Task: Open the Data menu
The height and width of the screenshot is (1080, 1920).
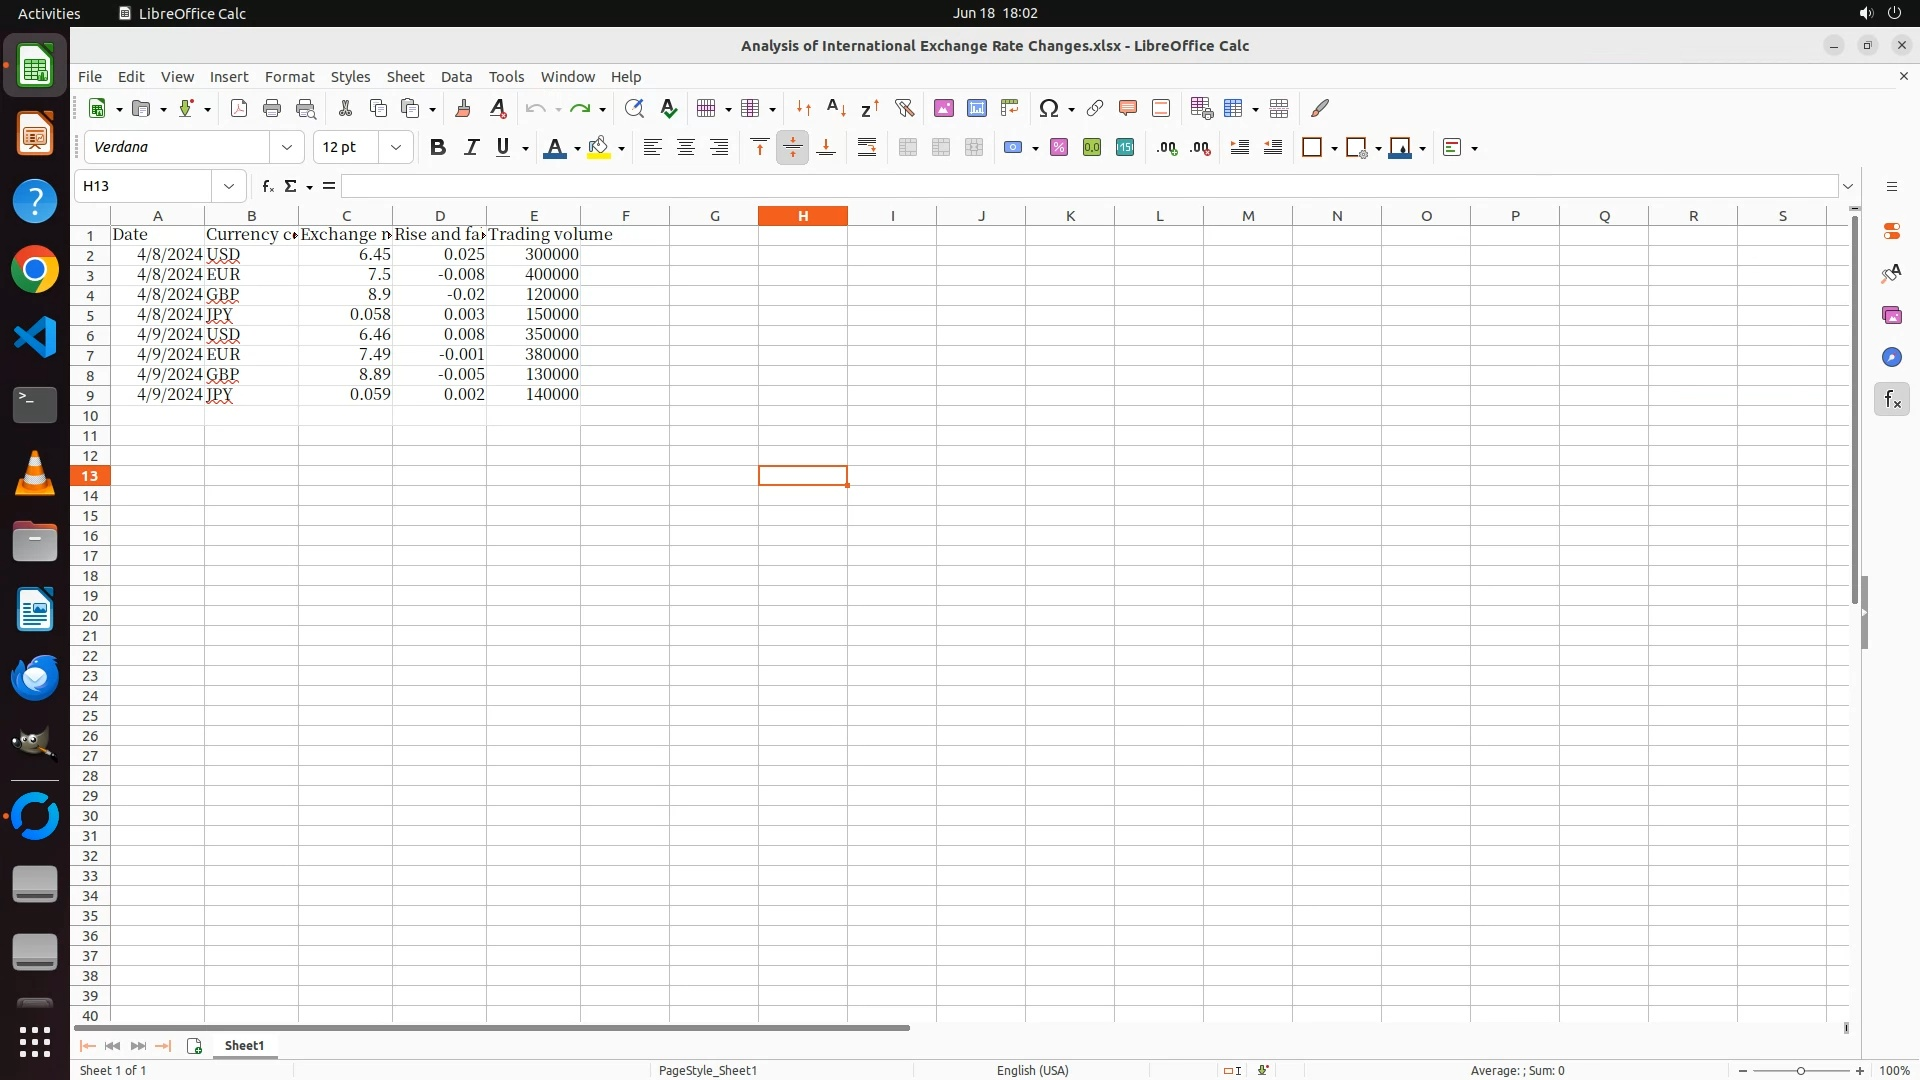Action: coord(456,76)
